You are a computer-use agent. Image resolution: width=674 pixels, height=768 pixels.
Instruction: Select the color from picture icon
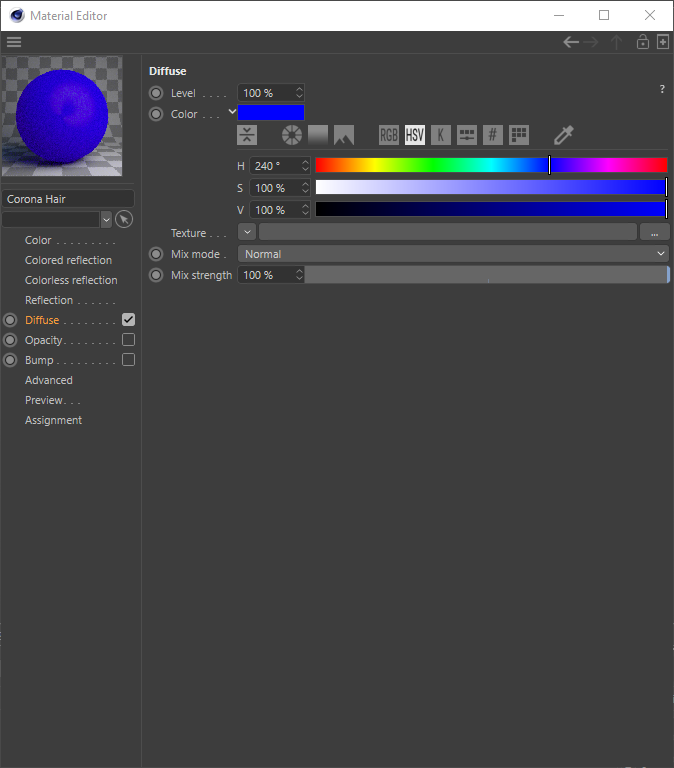coord(344,135)
